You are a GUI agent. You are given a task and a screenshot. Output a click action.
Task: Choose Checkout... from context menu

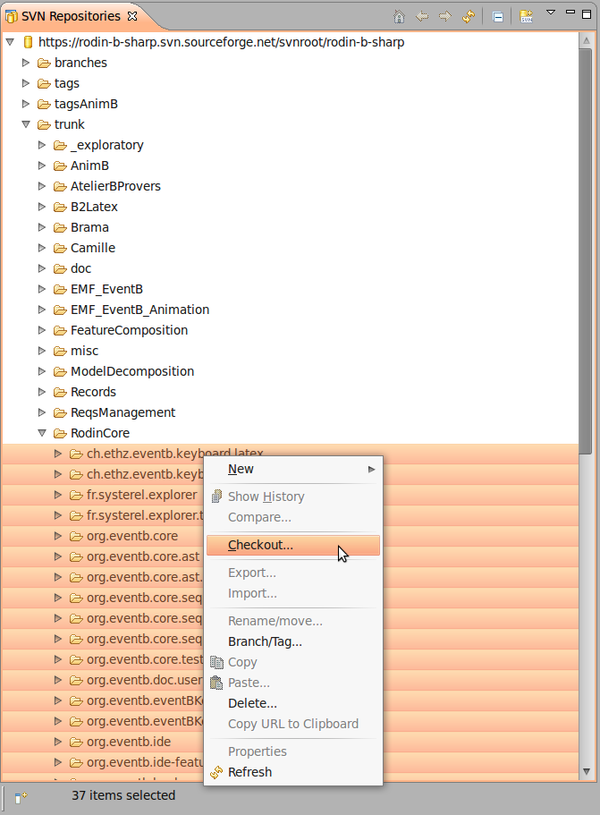pos(293,545)
